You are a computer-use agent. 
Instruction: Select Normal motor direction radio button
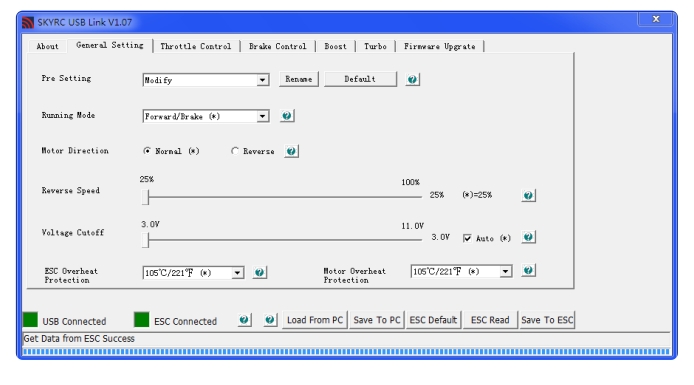pos(147,151)
